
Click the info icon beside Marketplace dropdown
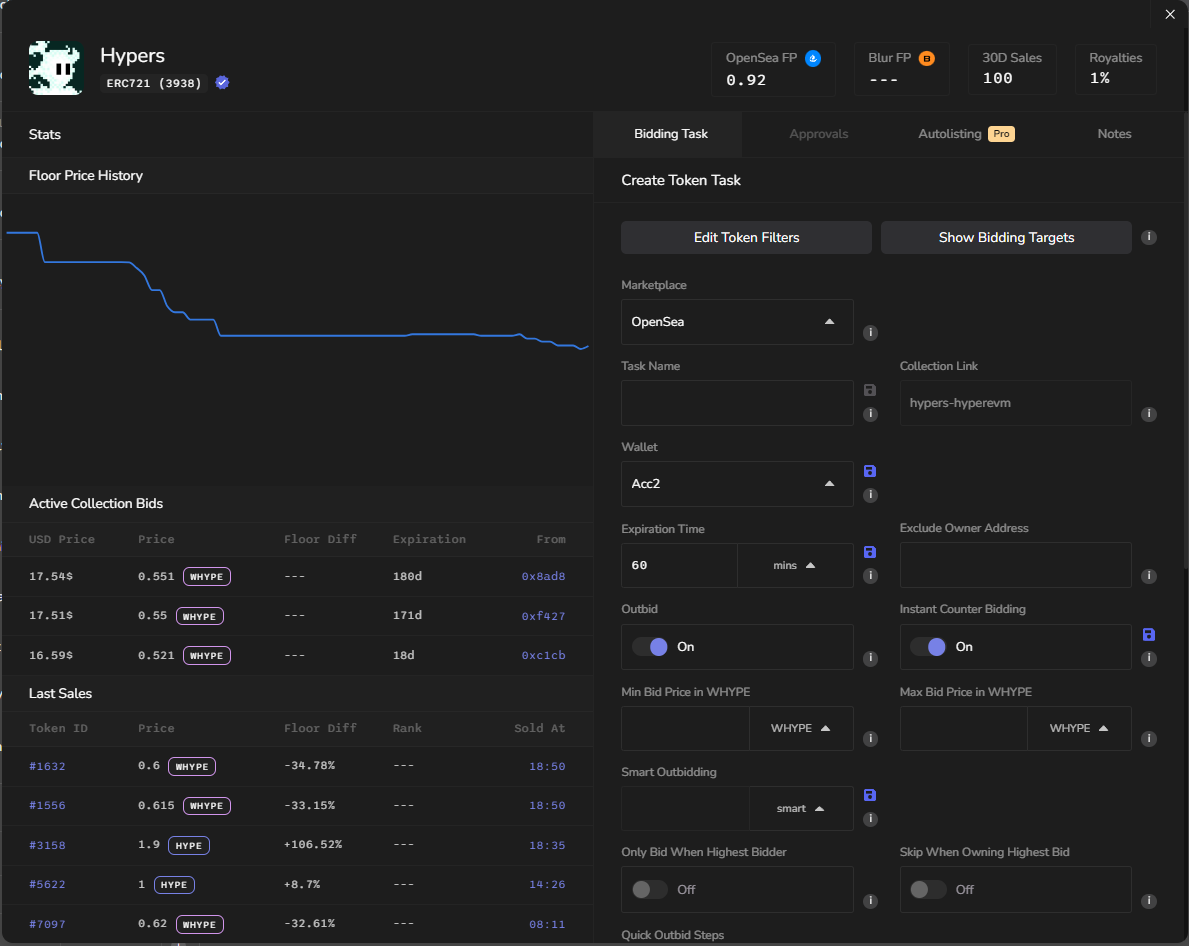[x=870, y=333]
